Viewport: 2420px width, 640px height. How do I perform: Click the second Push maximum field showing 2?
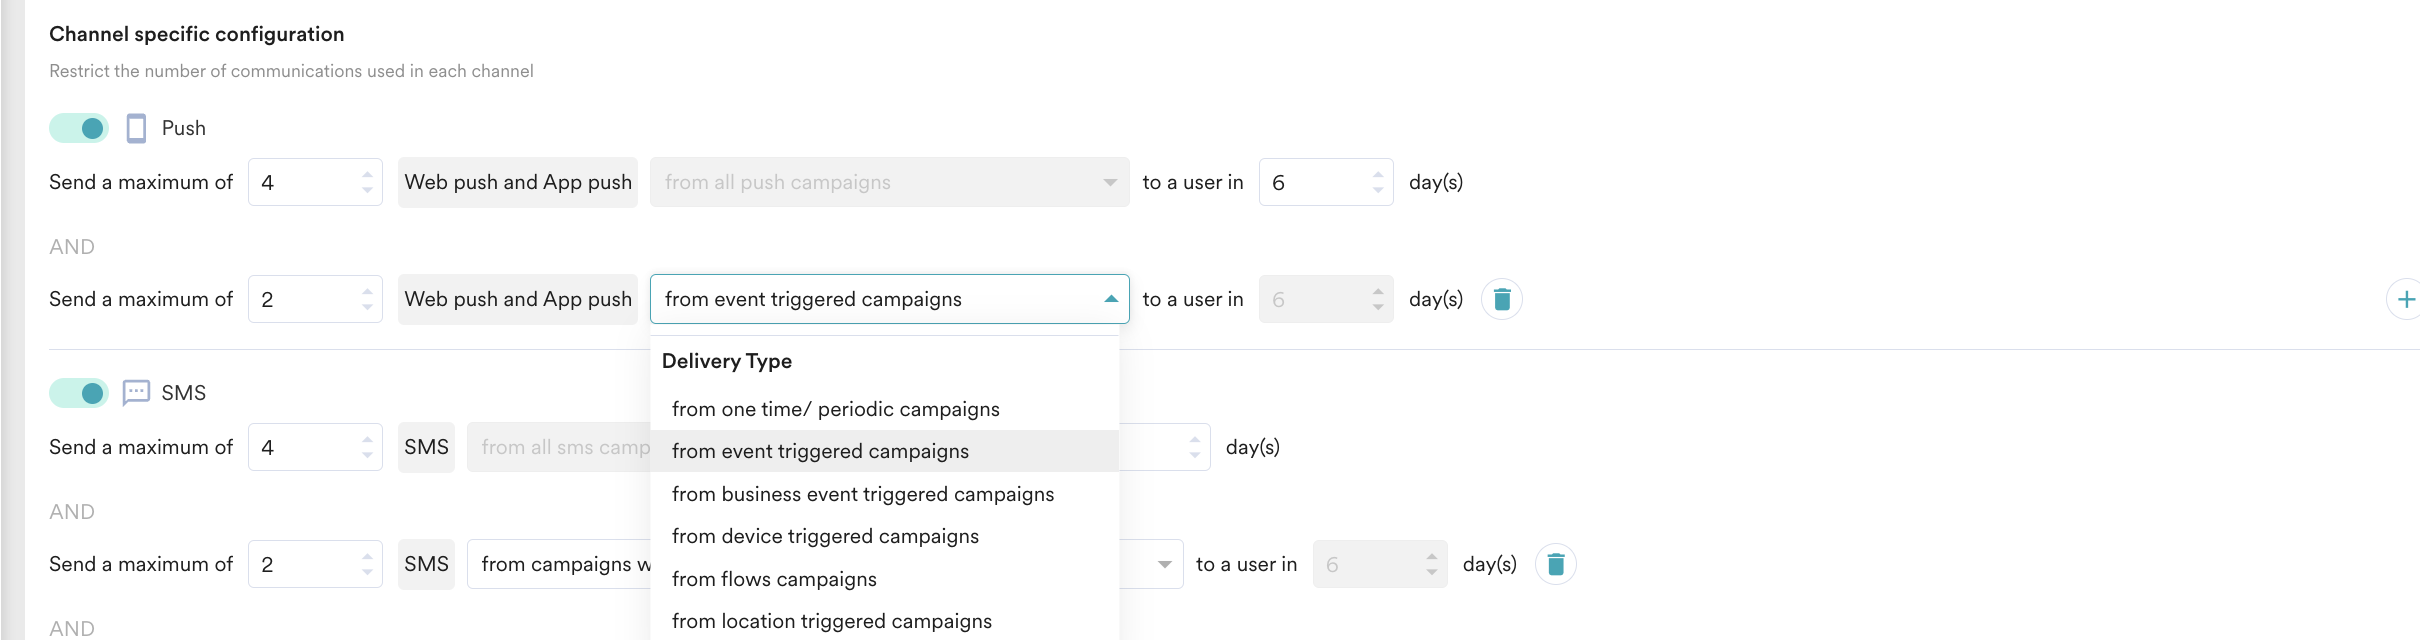click(x=304, y=299)
